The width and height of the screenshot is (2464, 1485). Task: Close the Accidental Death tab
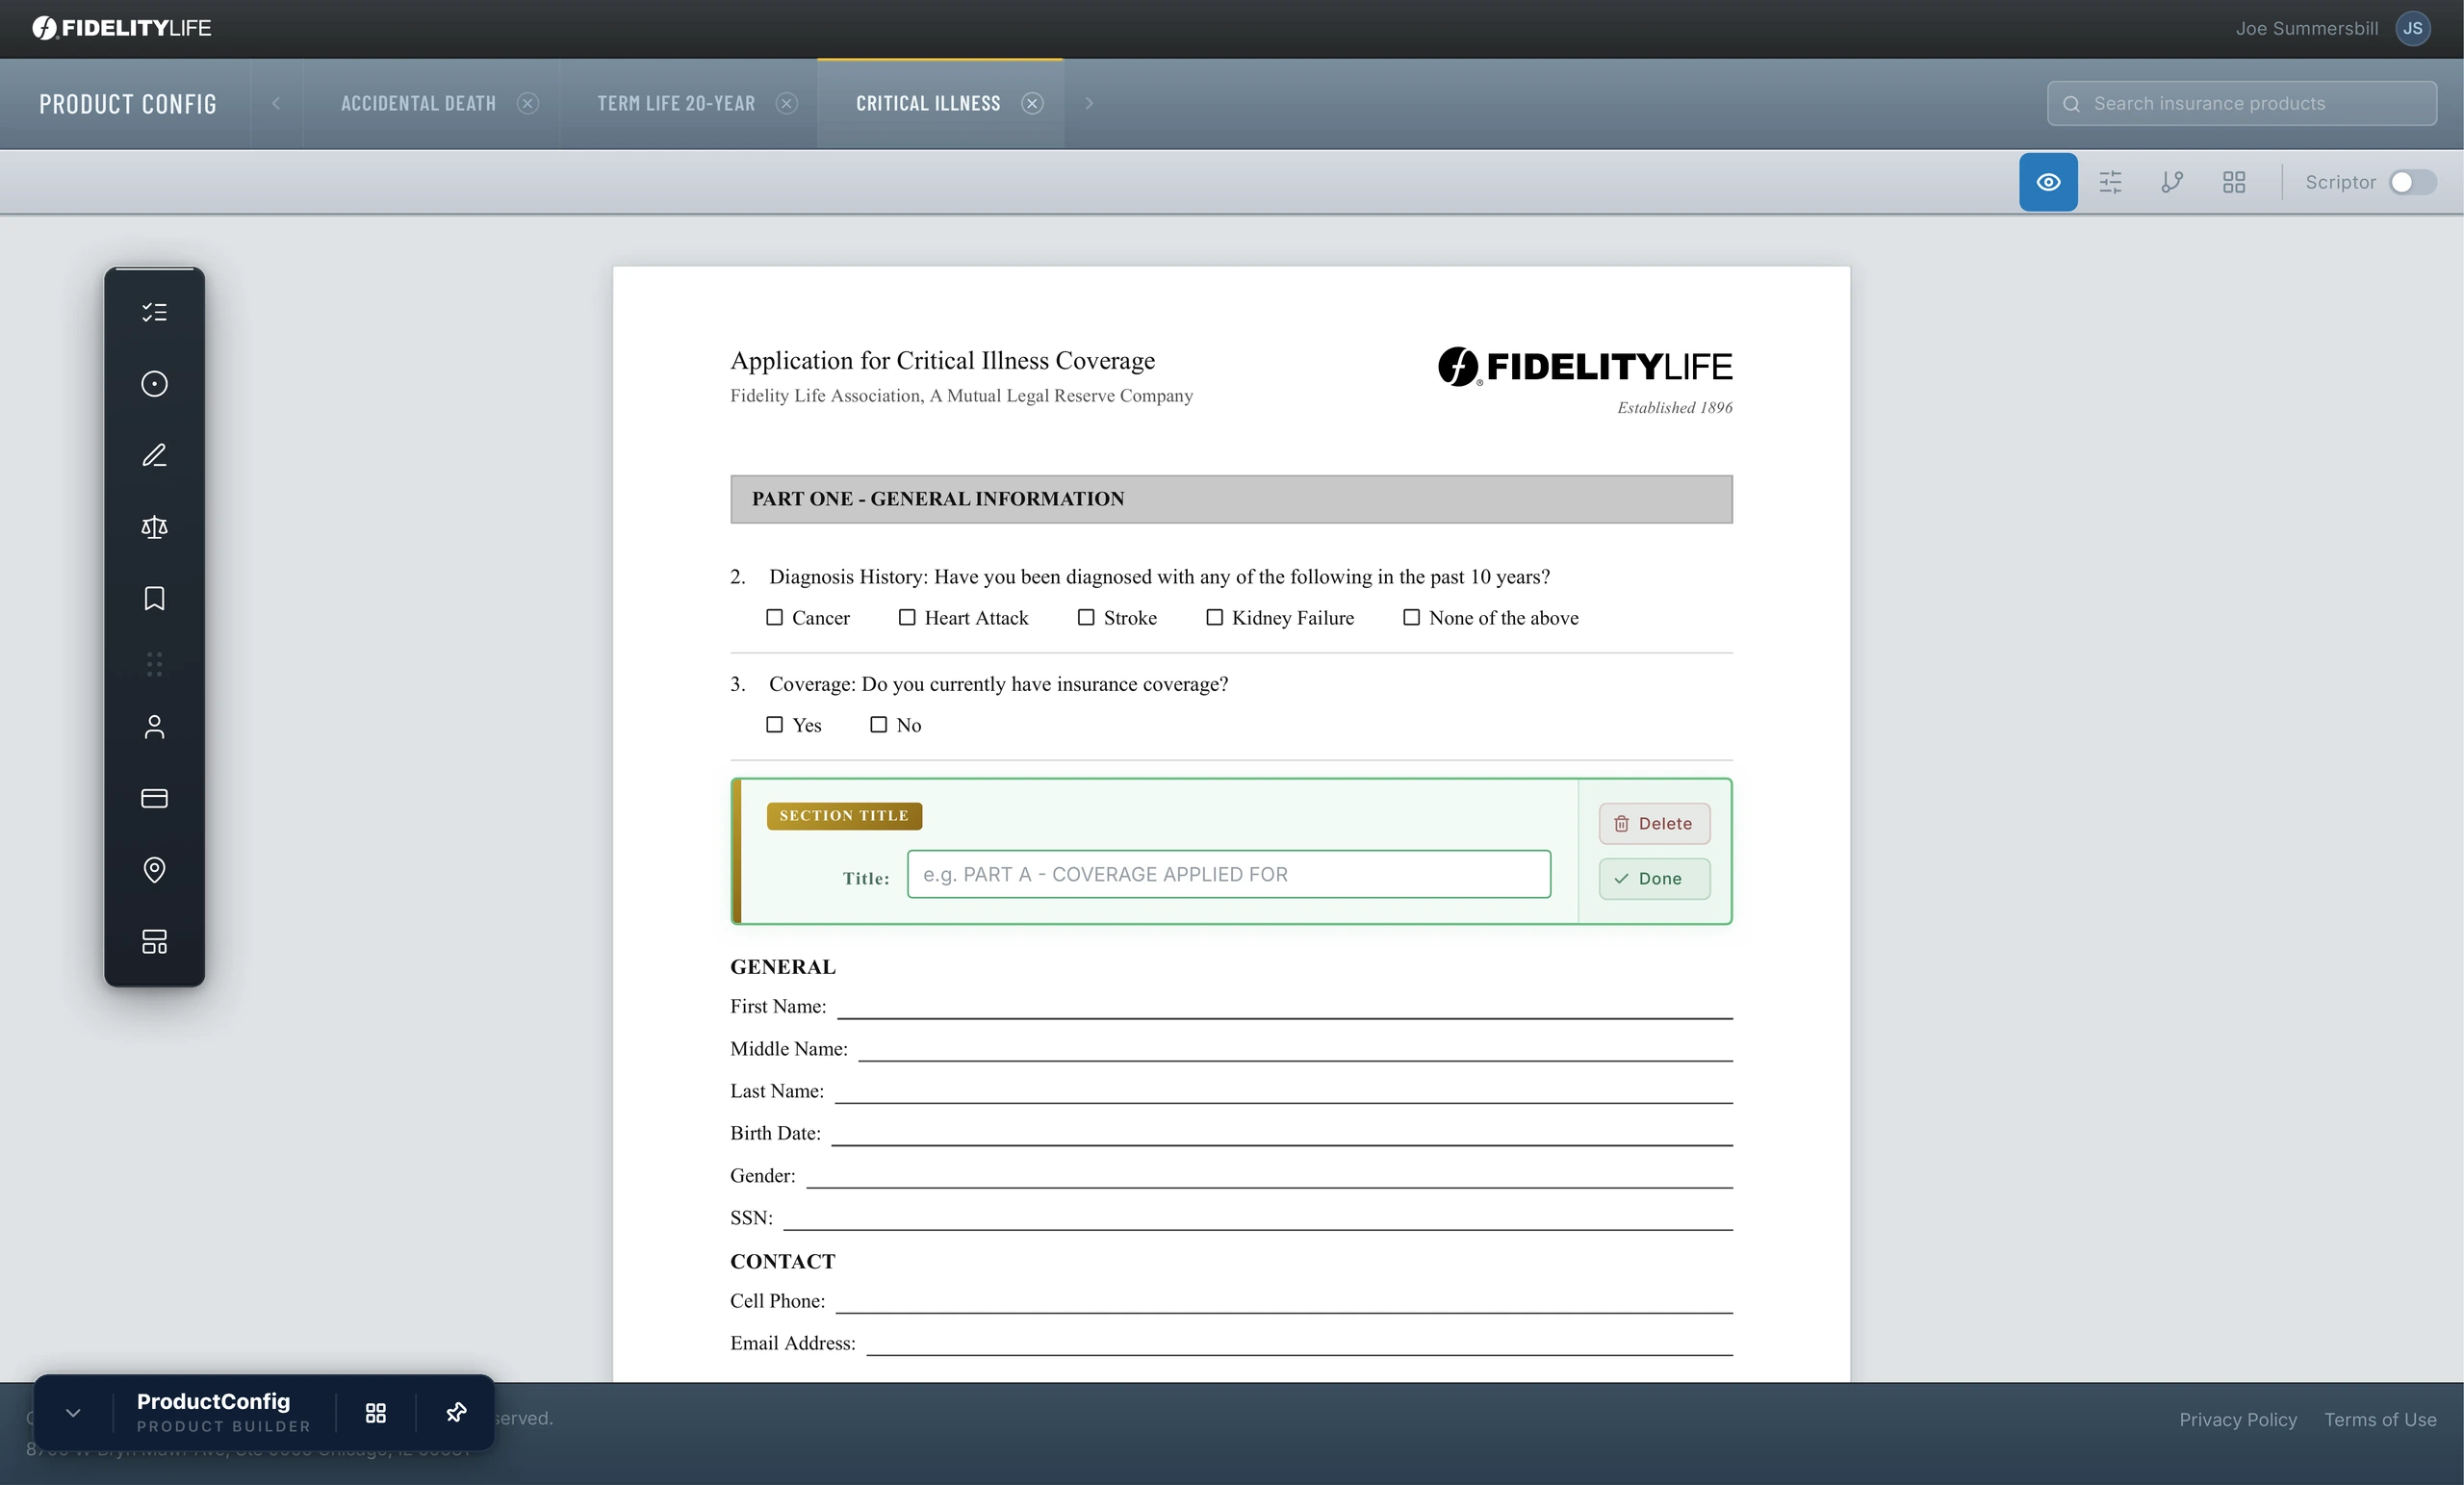point(528,104)
